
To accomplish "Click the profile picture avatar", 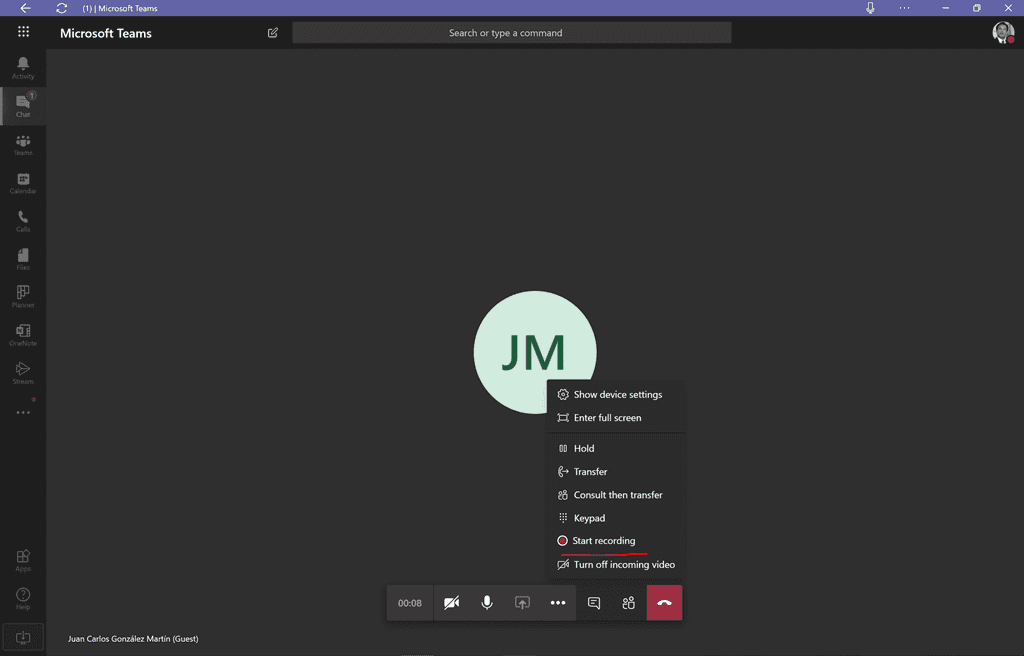I will (1002, 33).
